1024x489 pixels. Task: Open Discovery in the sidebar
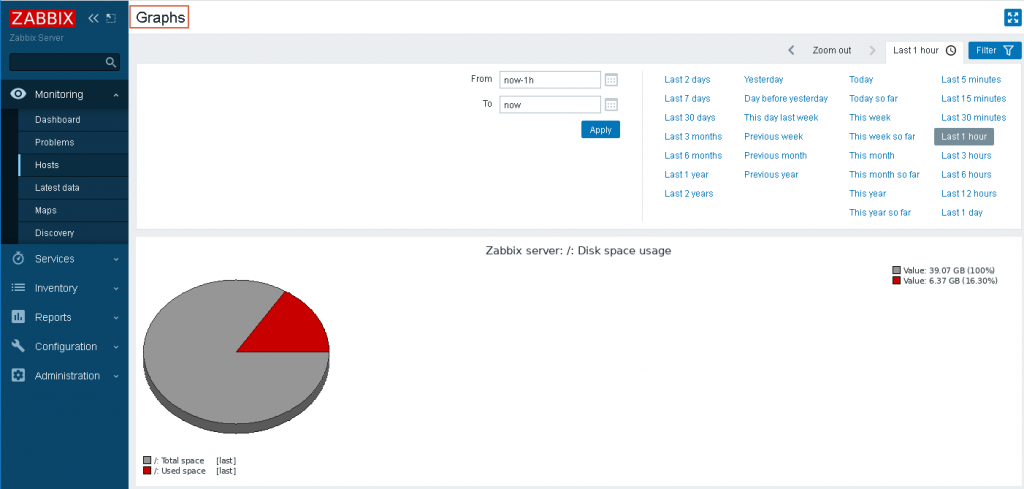coord(54,233)
